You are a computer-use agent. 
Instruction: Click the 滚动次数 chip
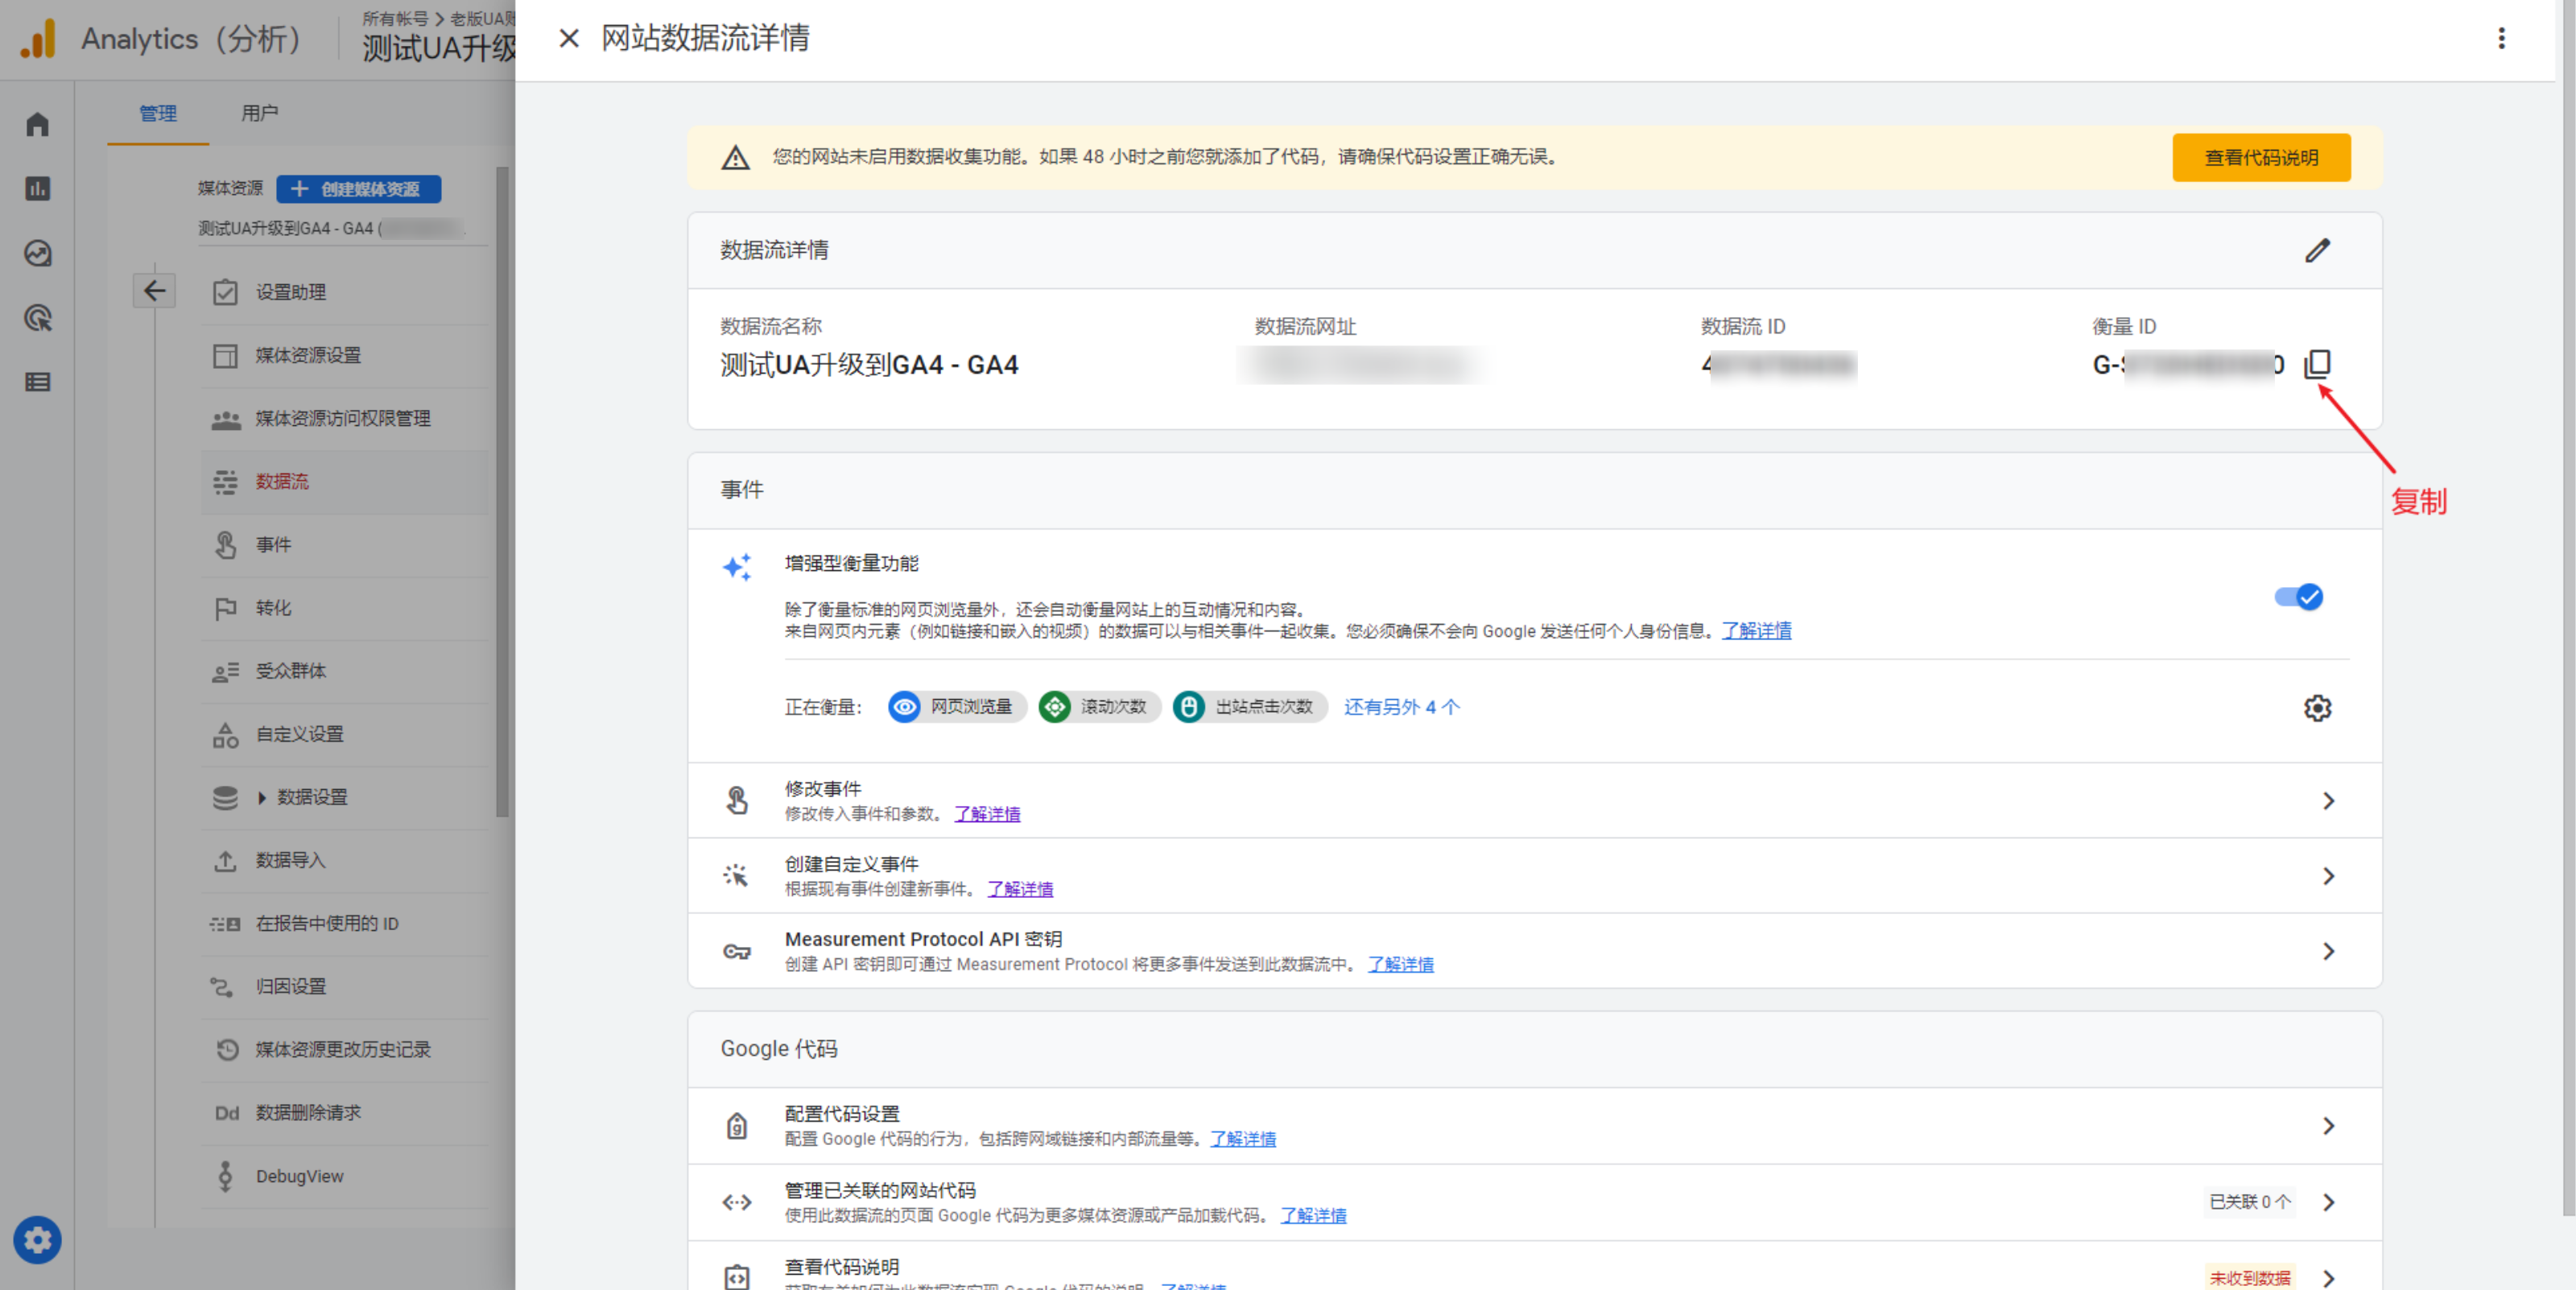1099,707
